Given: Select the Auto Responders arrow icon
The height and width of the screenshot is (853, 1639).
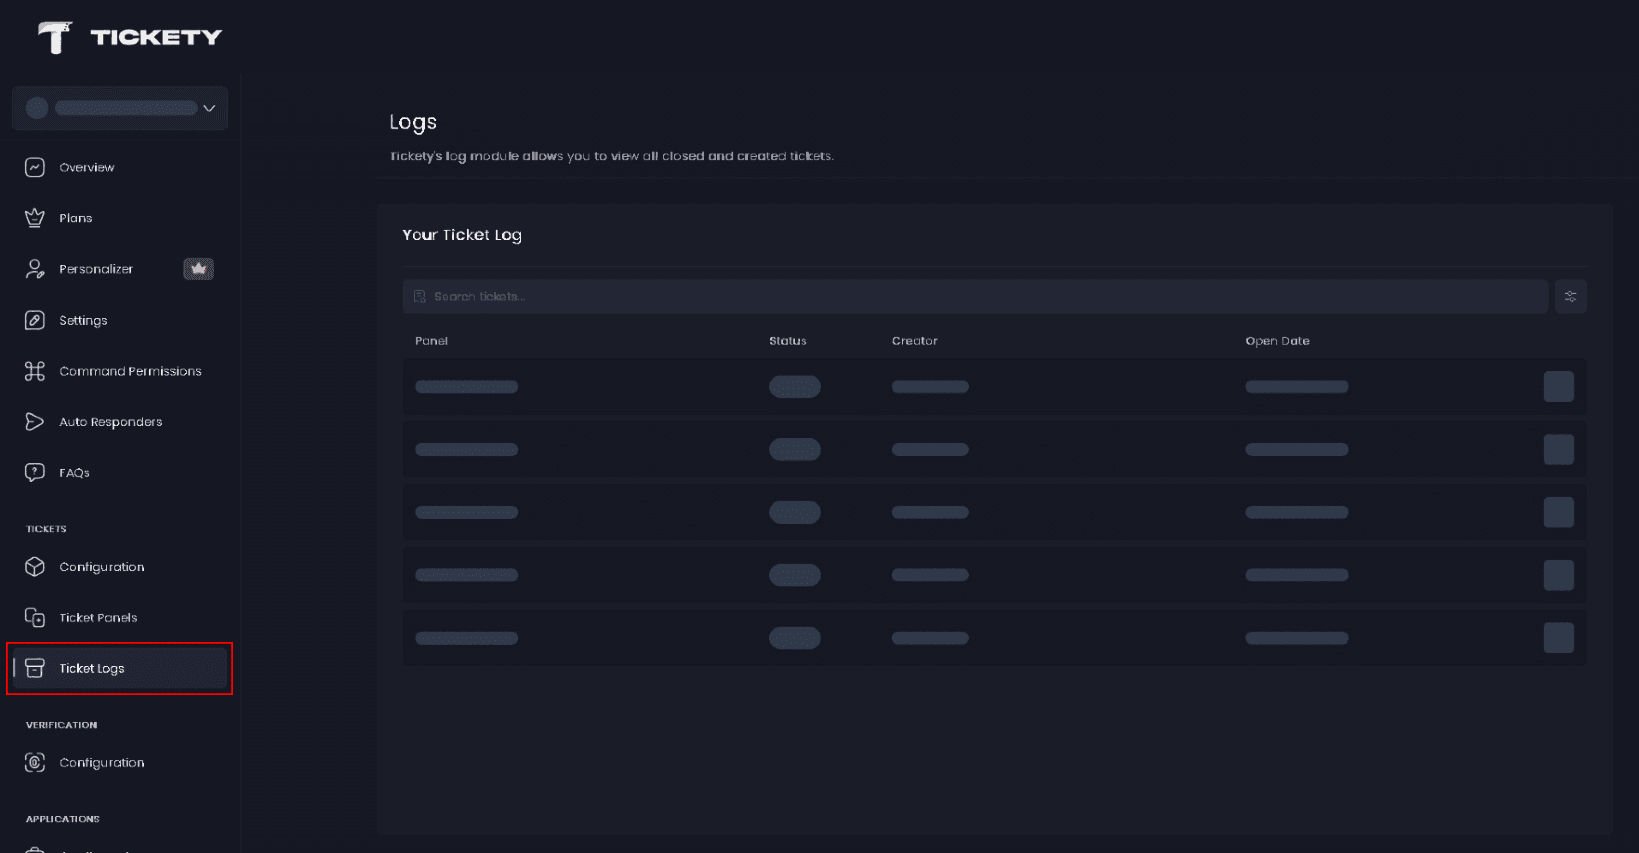Looking at the screenshot, I should point(35,422).
